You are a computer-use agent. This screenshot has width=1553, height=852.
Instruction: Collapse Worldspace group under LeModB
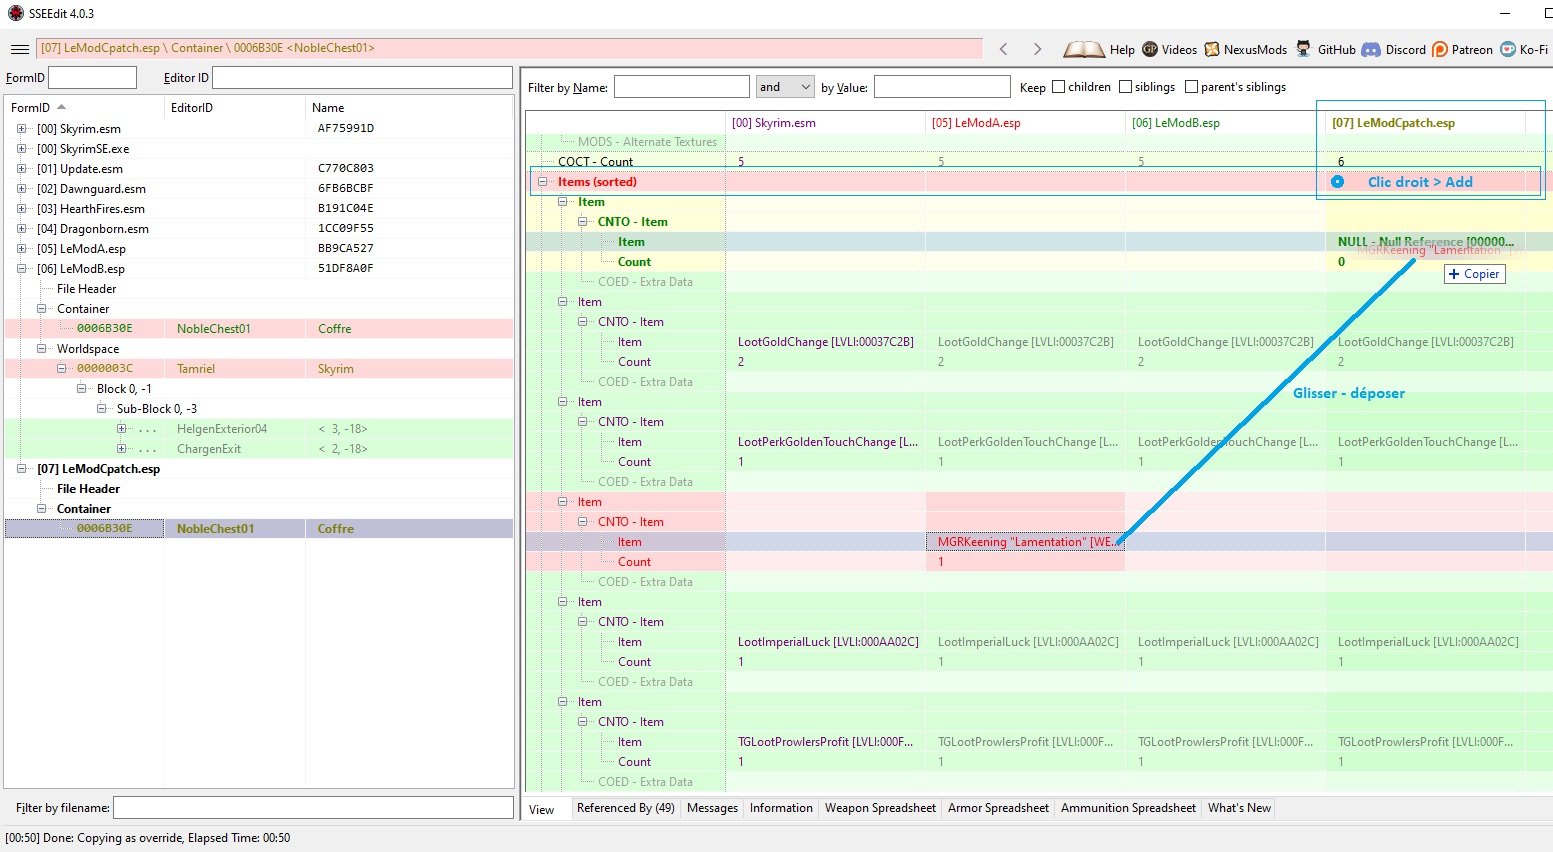coord(42,349)
